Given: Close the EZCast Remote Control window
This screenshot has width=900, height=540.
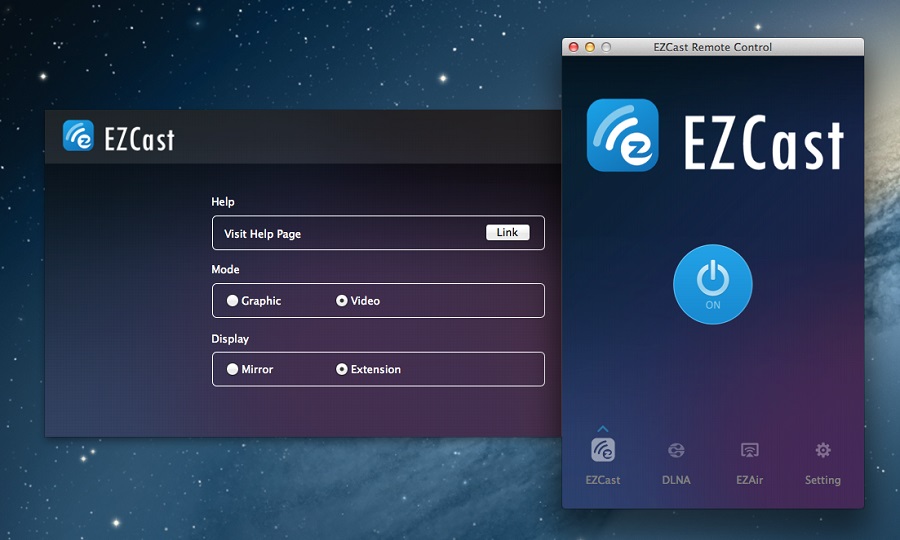Looking at the screenshot, I should pyautogui.click(x=573, y=47).
